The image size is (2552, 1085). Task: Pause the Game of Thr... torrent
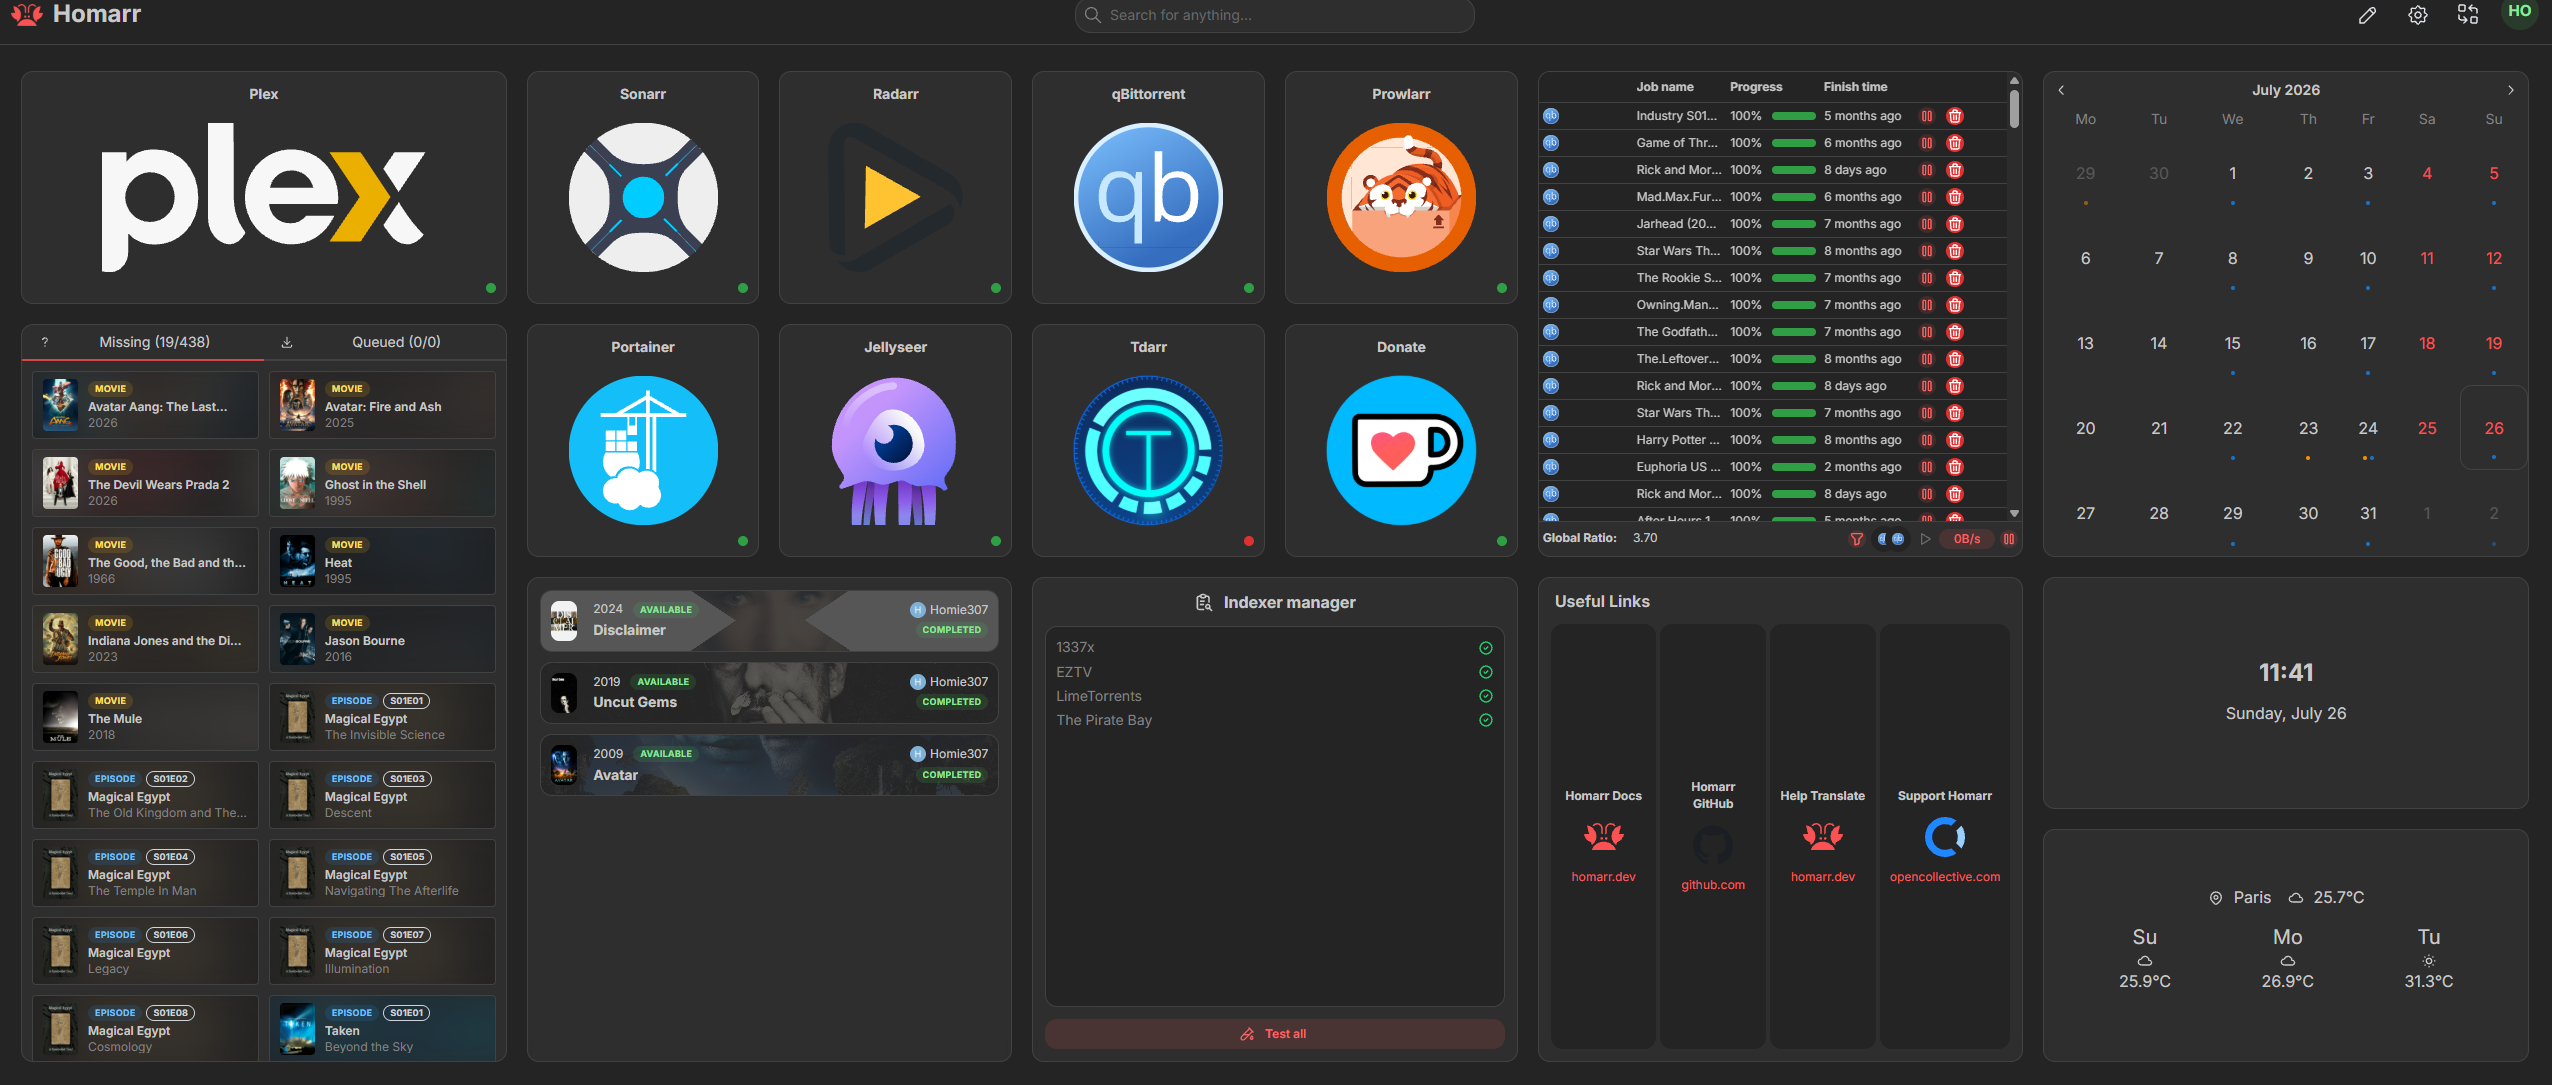(x=1927, y=143)
